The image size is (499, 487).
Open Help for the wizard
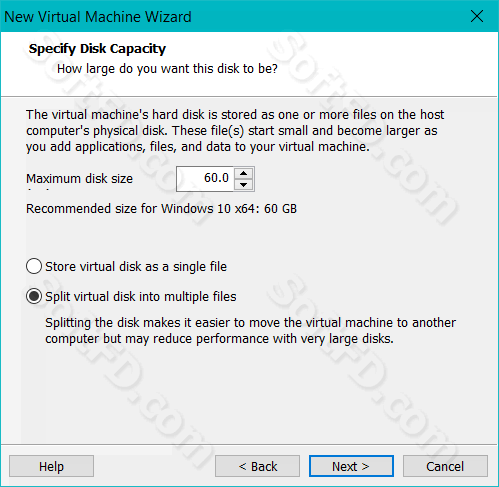coord(51,466)
